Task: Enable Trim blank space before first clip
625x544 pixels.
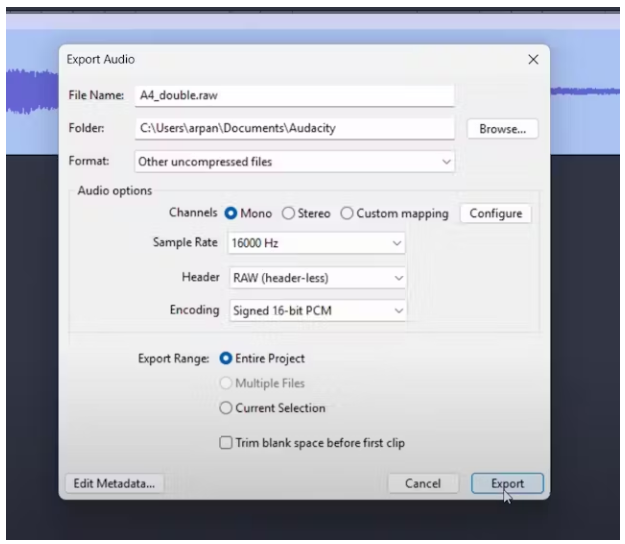Action: [225, 443]
